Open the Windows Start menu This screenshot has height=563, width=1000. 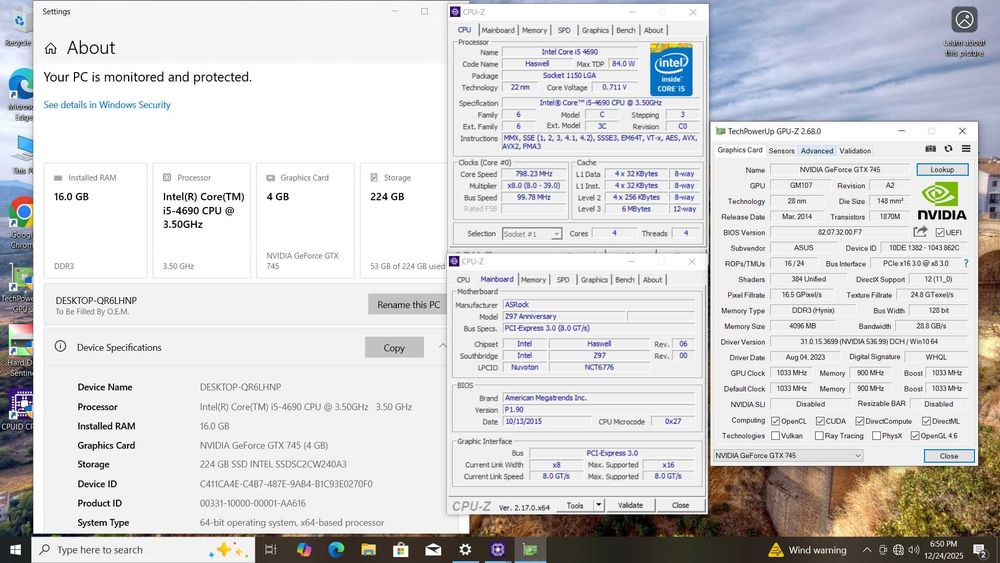[x=15, y=550]
